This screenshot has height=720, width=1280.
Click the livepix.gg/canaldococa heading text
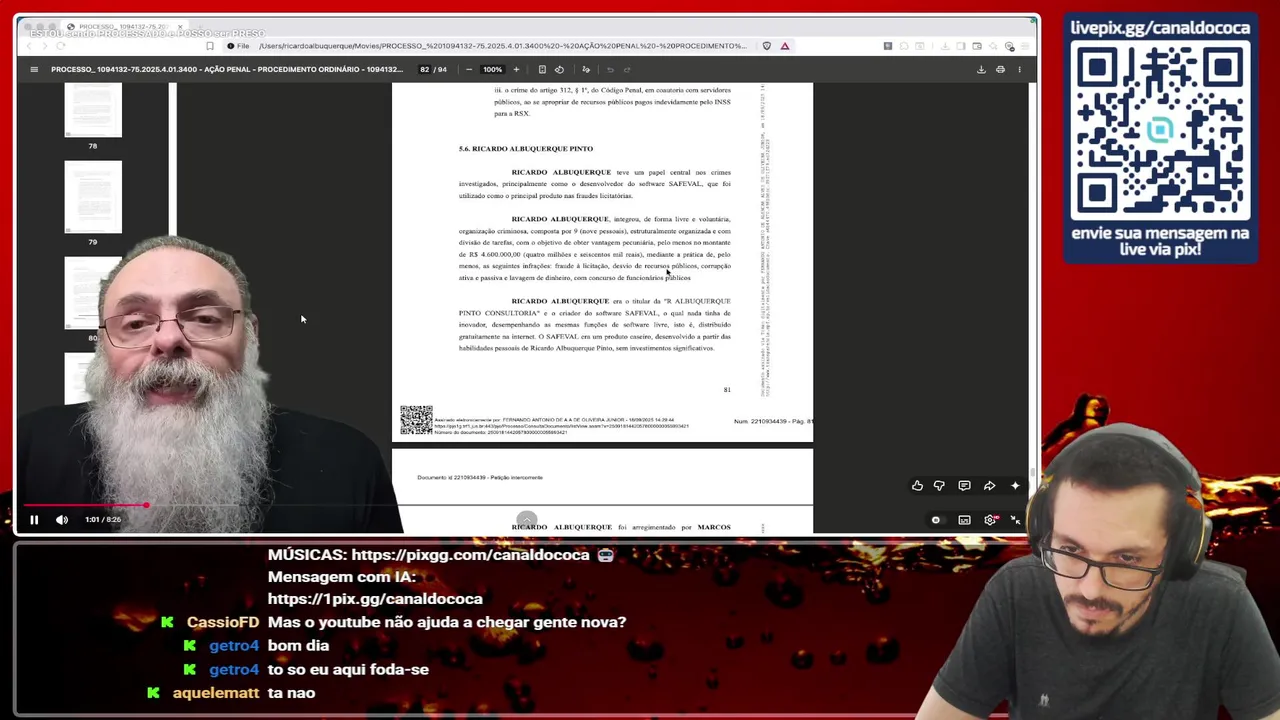(1160, 27)
